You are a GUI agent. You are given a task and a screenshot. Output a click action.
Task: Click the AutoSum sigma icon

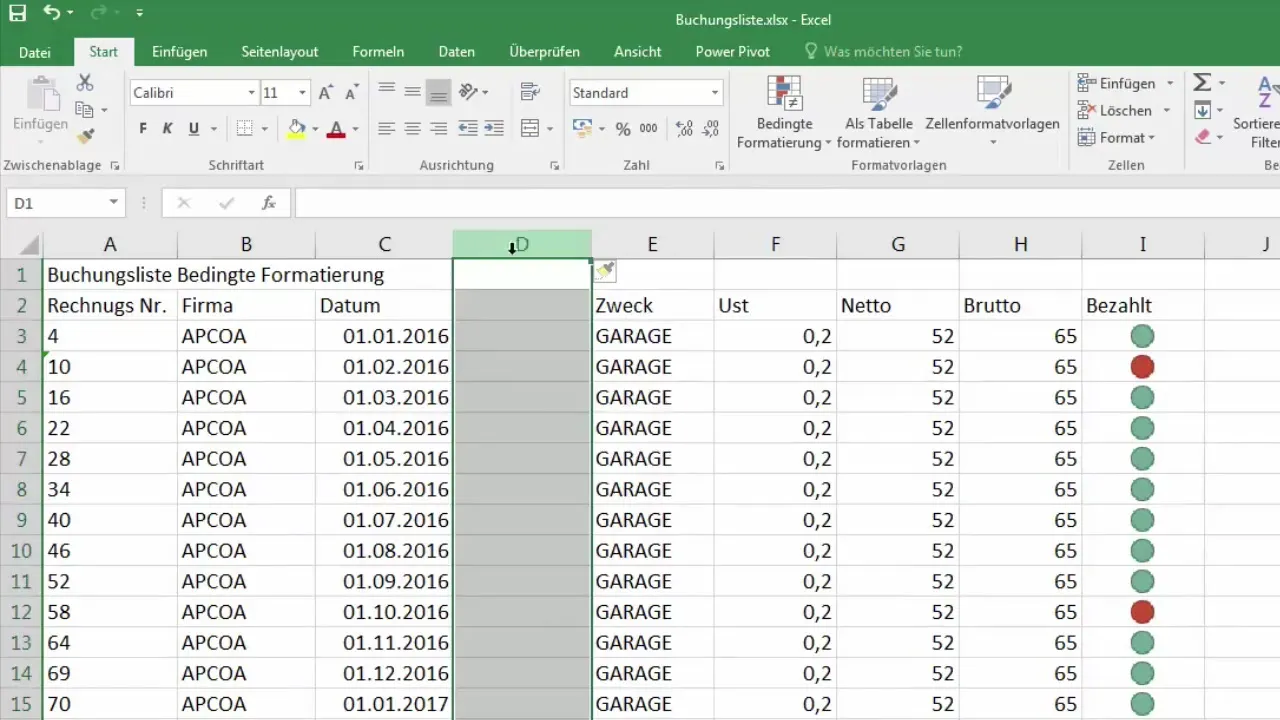coord(1203,83)
